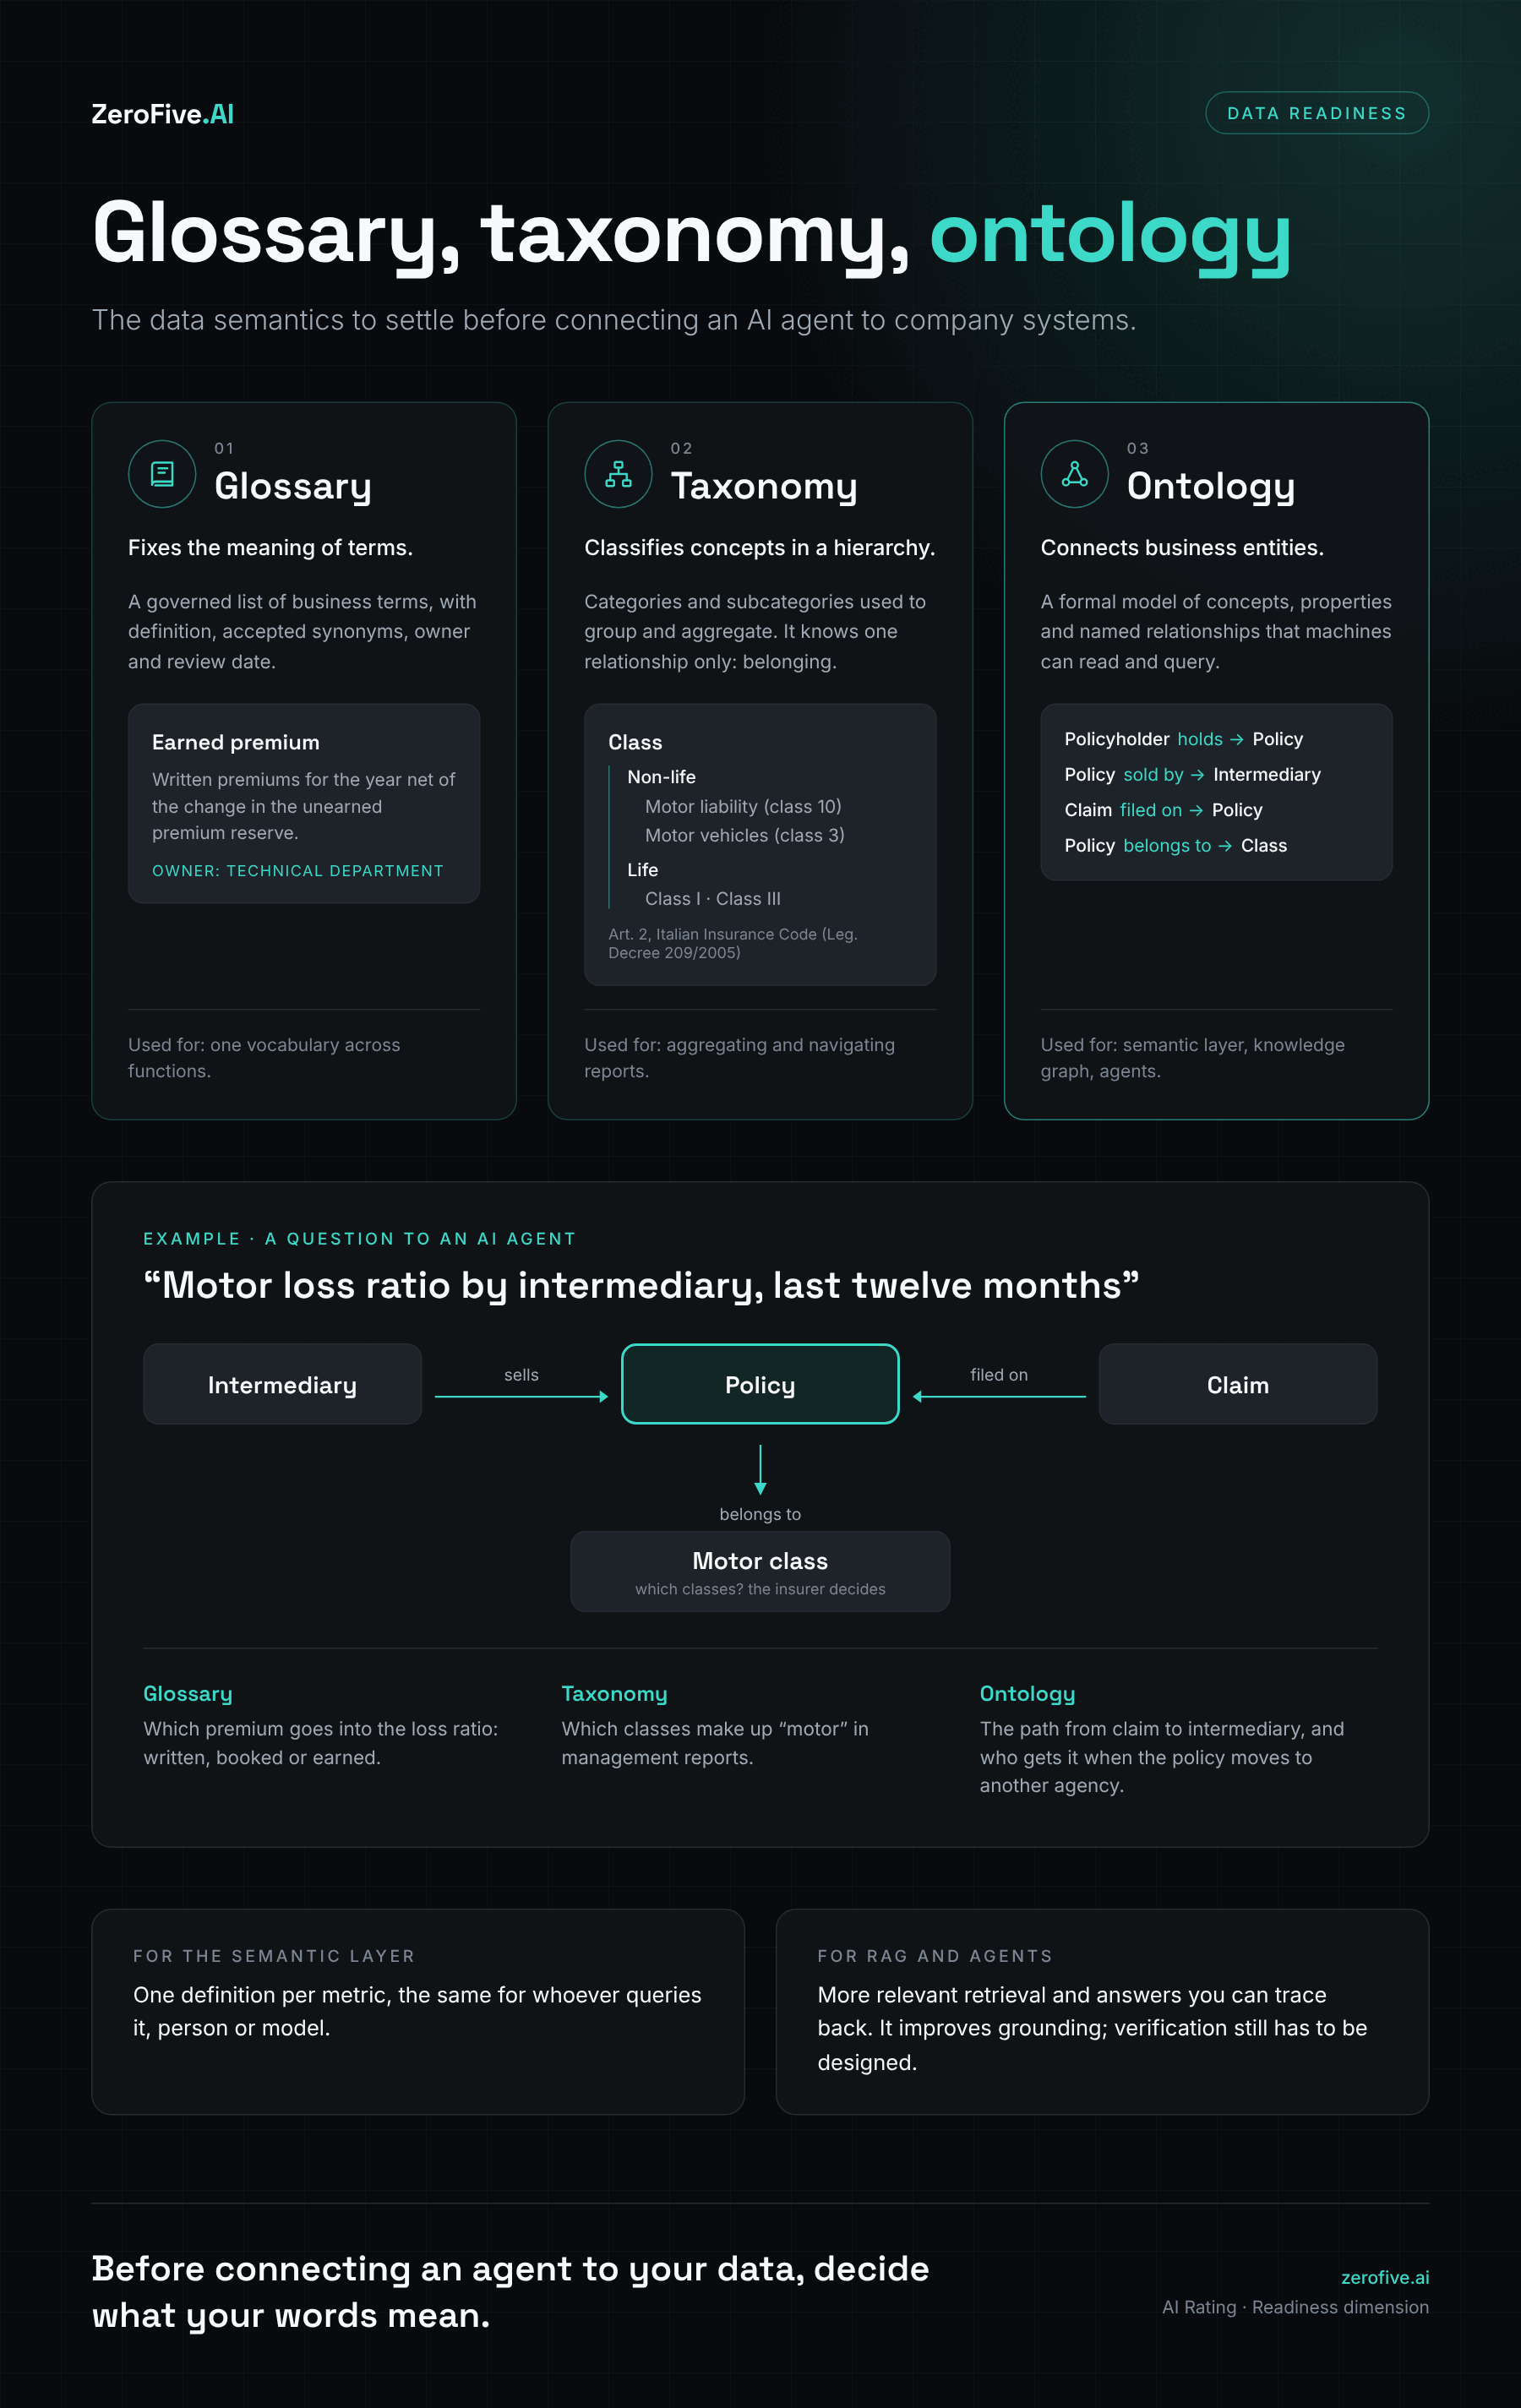The image size is (1521, 2408).
Task: Click the DATA READINESS badge
Action: point(1316,113)
